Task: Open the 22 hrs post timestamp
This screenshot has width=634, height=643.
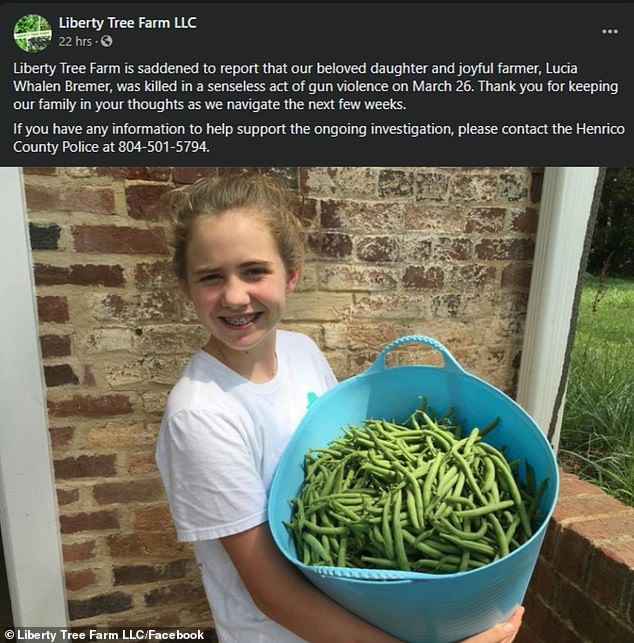Action: tap(75, 41)
